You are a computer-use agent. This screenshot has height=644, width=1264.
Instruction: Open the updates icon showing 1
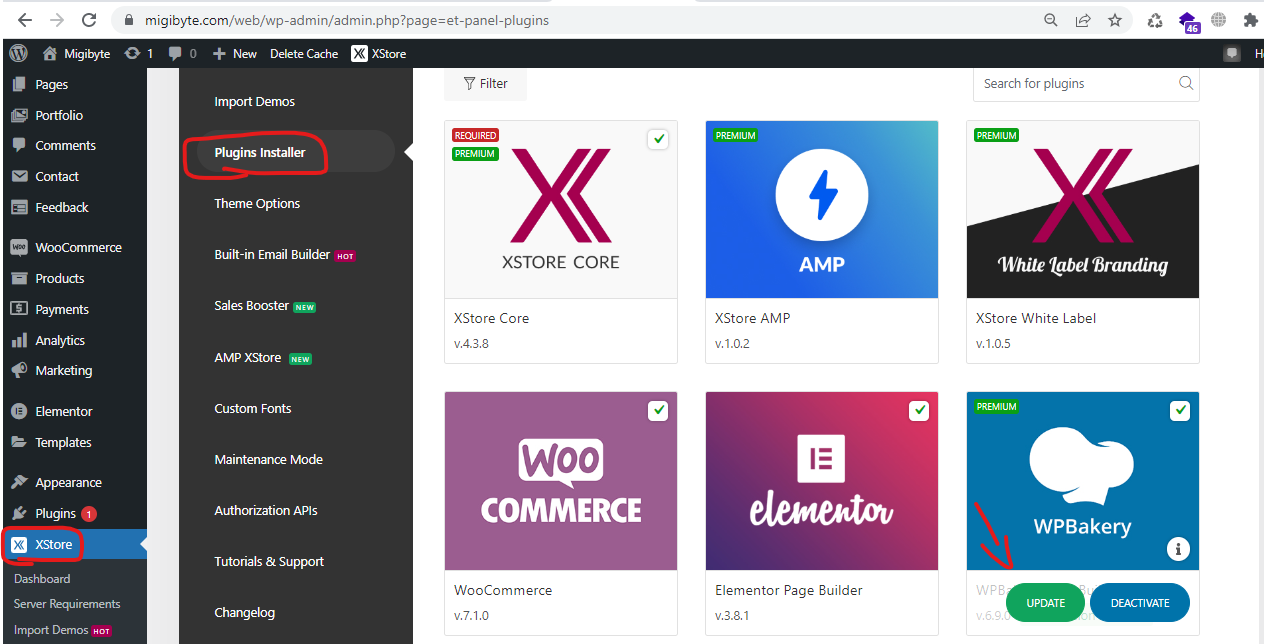click(x=138, y=53)
